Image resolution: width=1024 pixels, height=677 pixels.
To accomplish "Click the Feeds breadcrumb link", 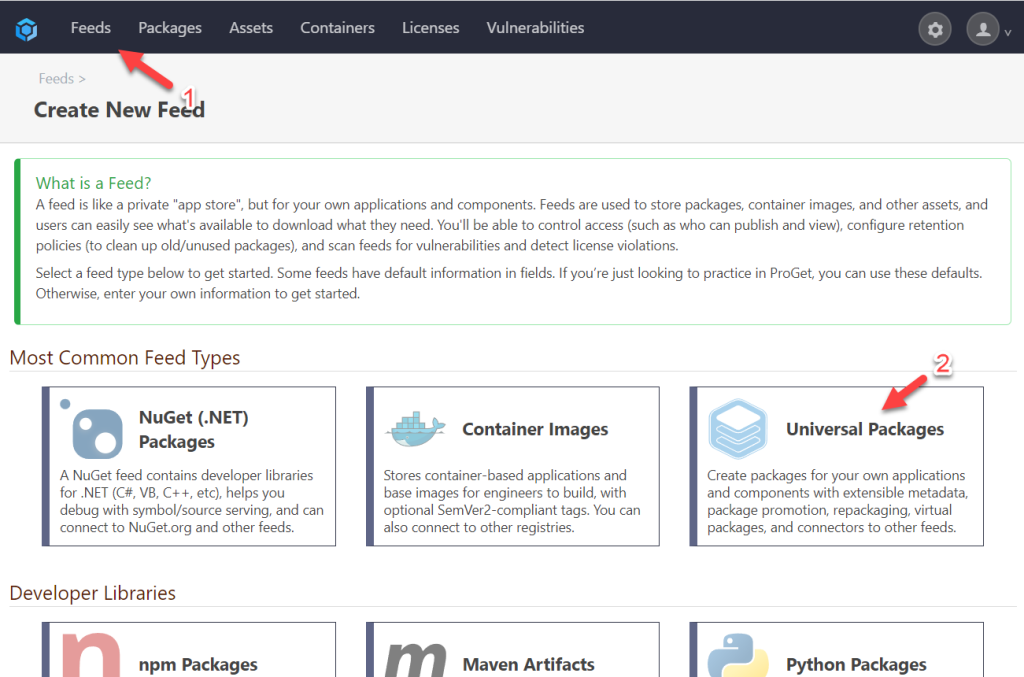I will point(56,78).
